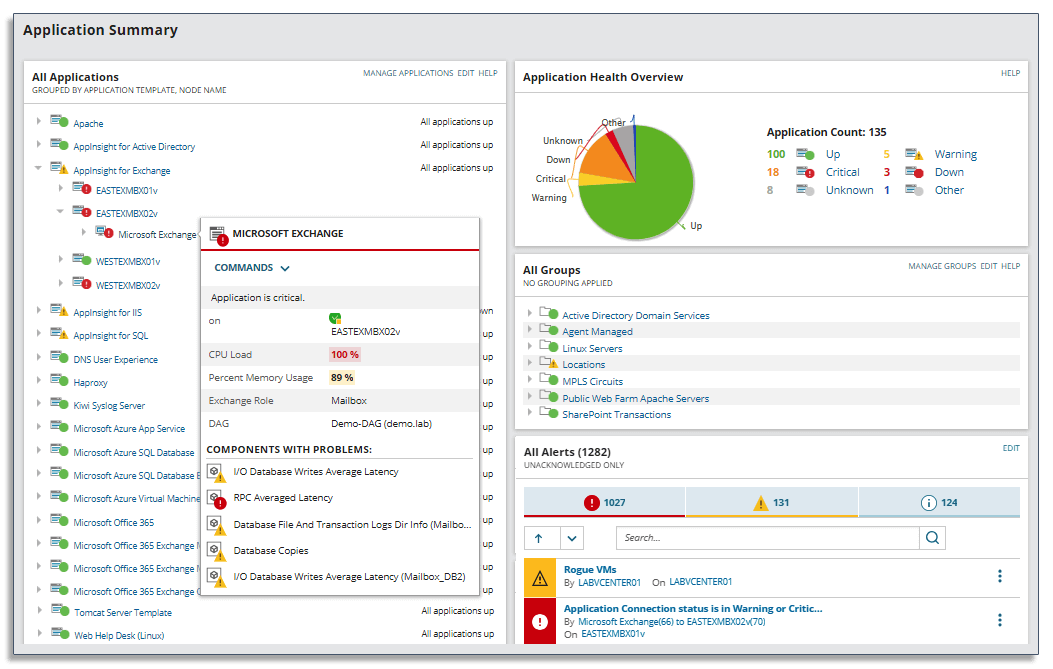Click the Public Web Farm Apache Servers group

pos(635,399)
